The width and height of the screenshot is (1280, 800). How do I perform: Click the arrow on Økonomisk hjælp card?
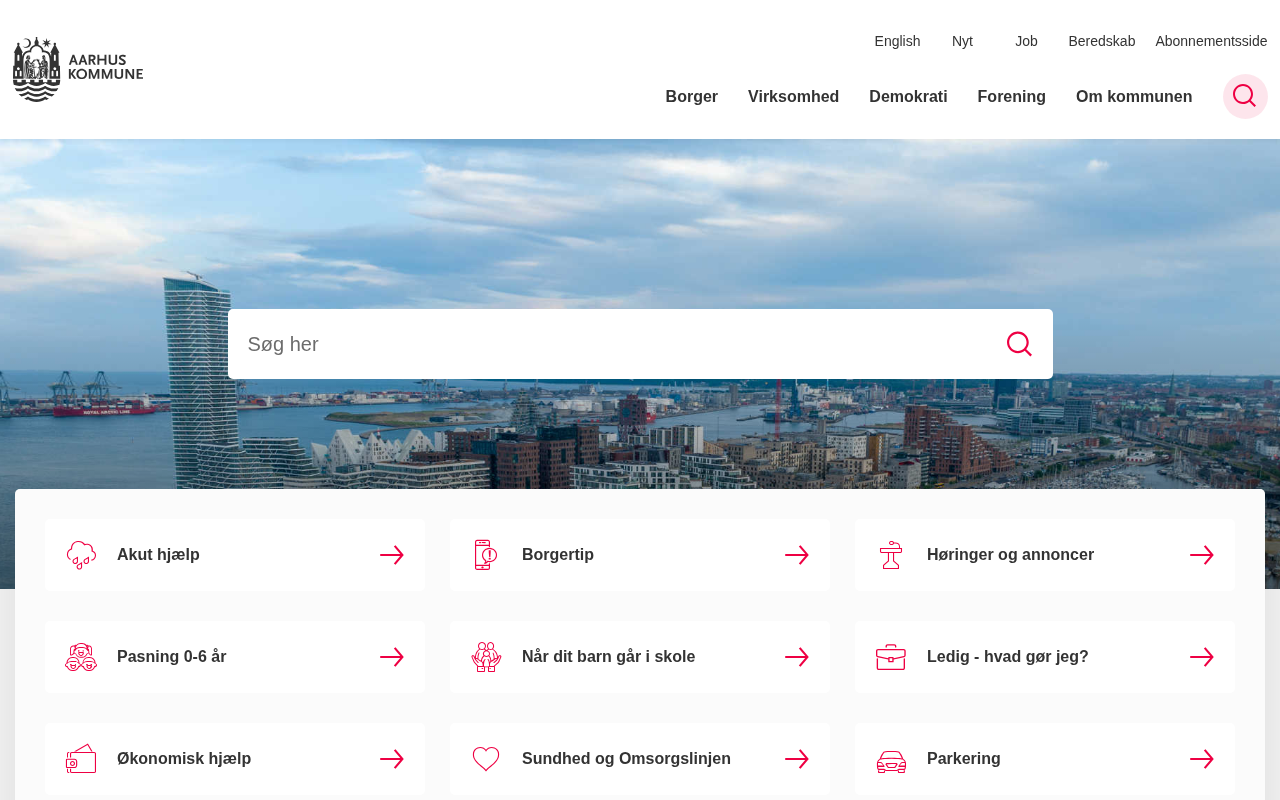392,759
